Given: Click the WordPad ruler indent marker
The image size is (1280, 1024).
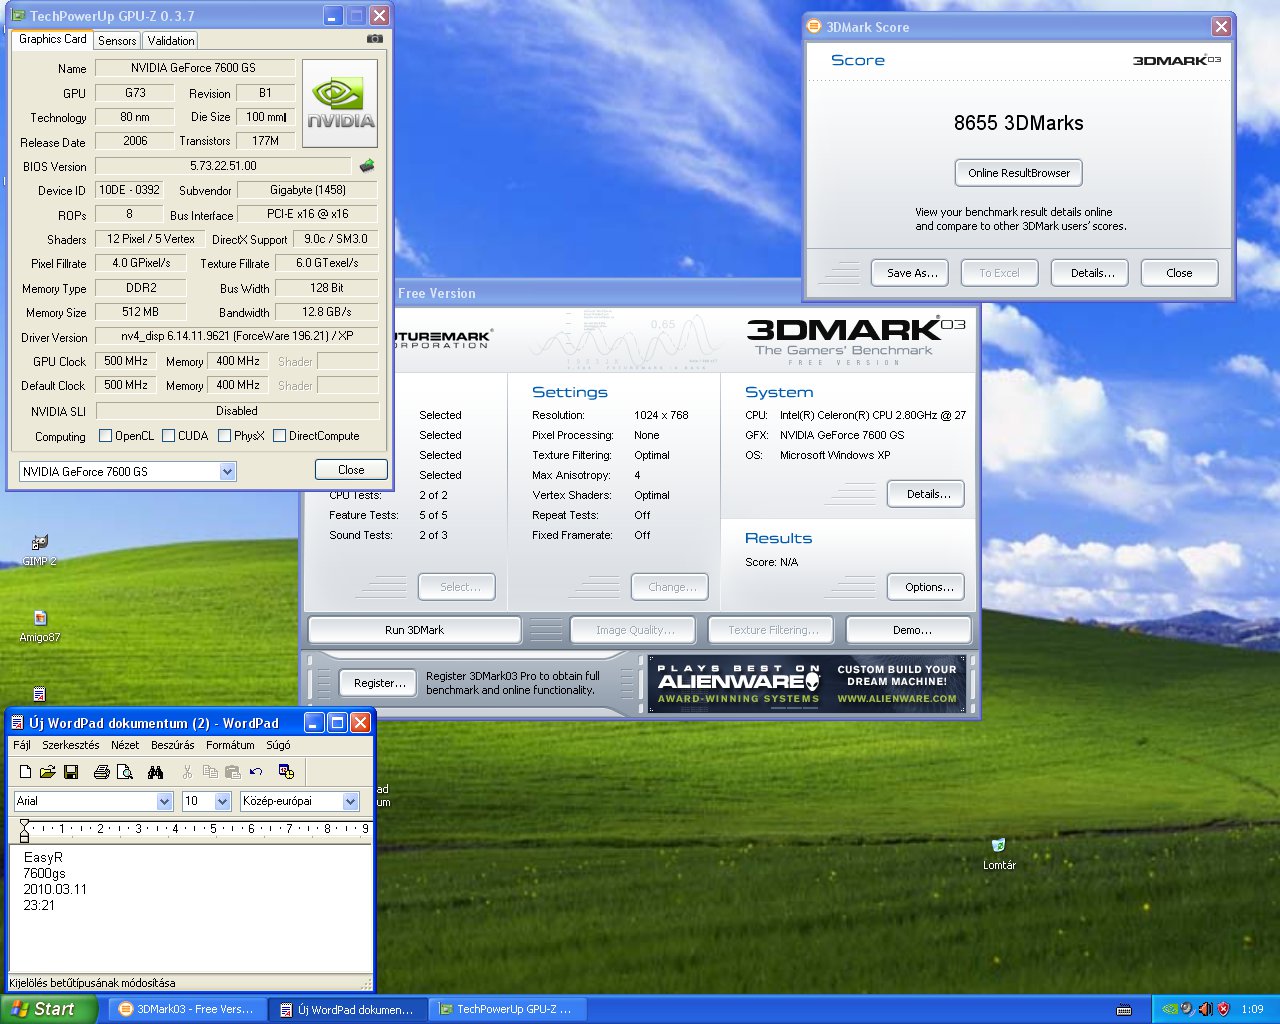Looking at the screenshot, I should (x=24, y=830).
